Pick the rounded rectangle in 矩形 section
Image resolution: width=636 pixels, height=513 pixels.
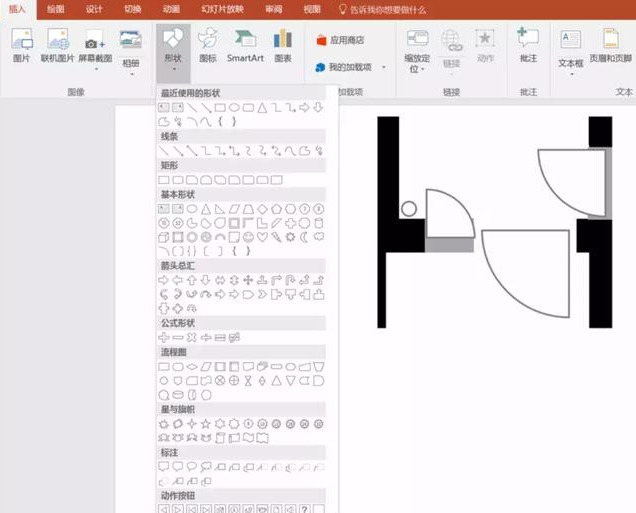pyautogui.click(x=178, y=180)
